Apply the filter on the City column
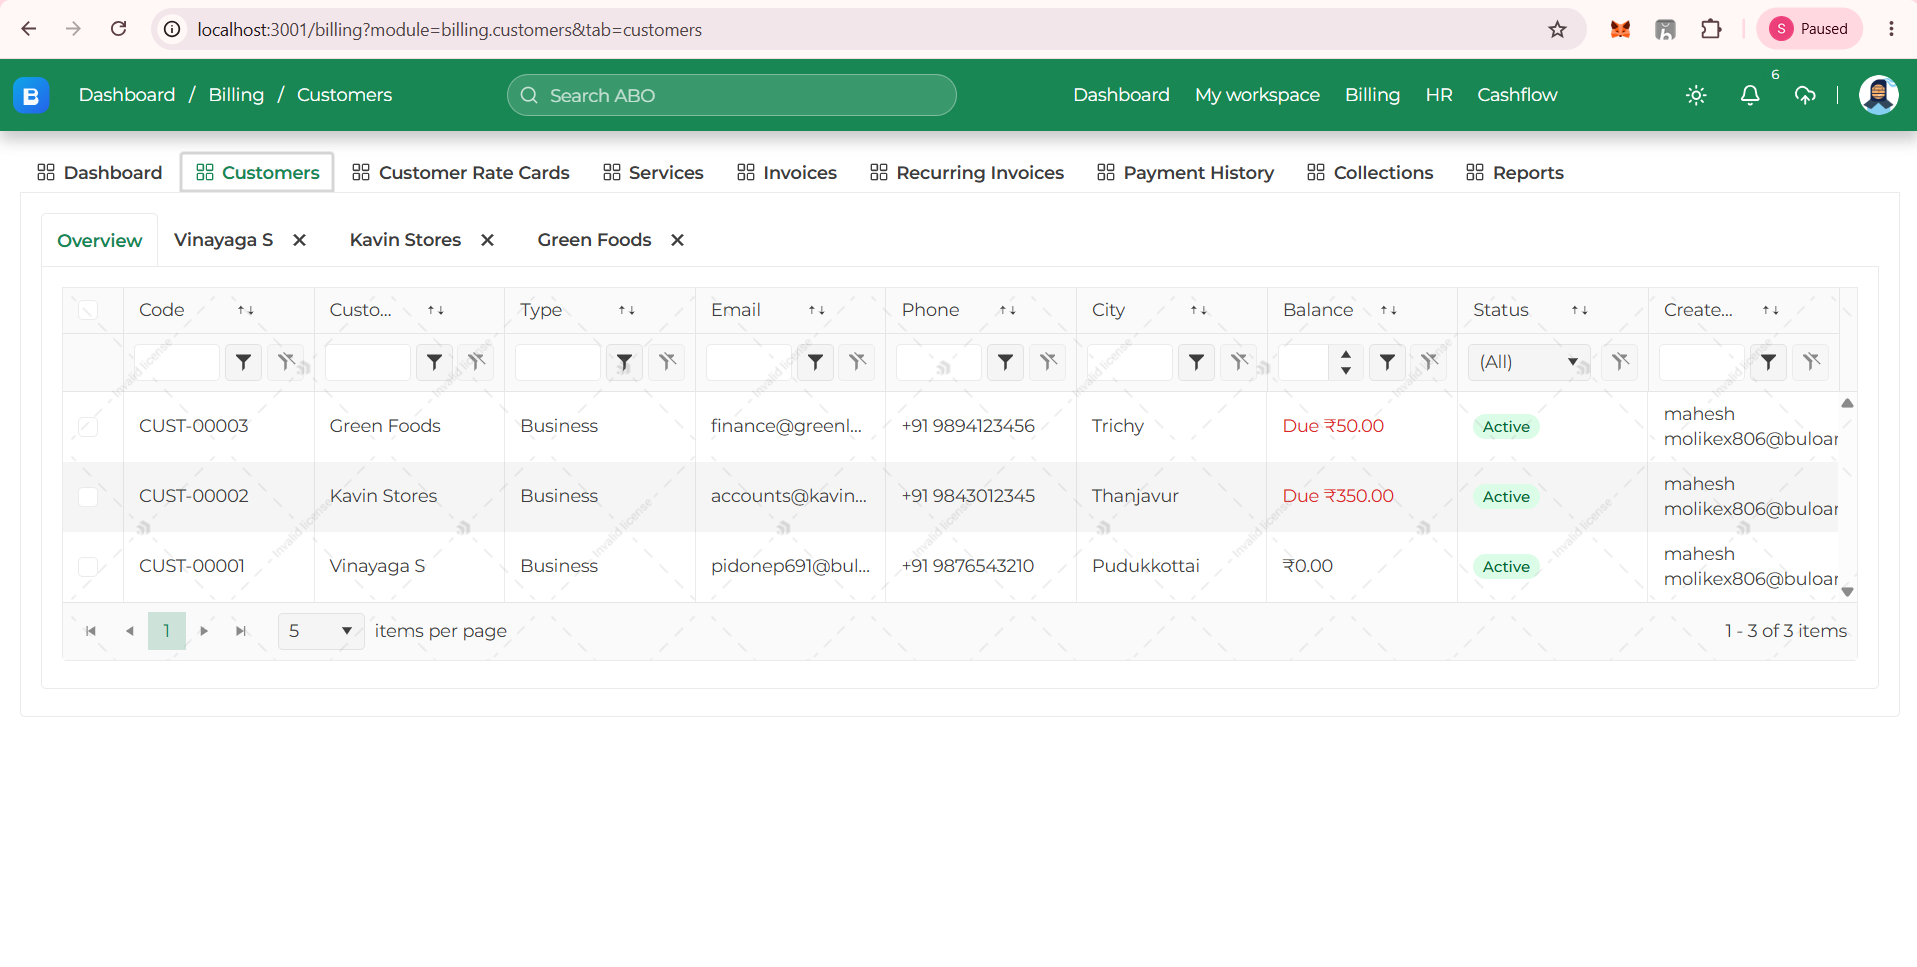Viewport: 1917px width, 967px height. pos(1196,362)
